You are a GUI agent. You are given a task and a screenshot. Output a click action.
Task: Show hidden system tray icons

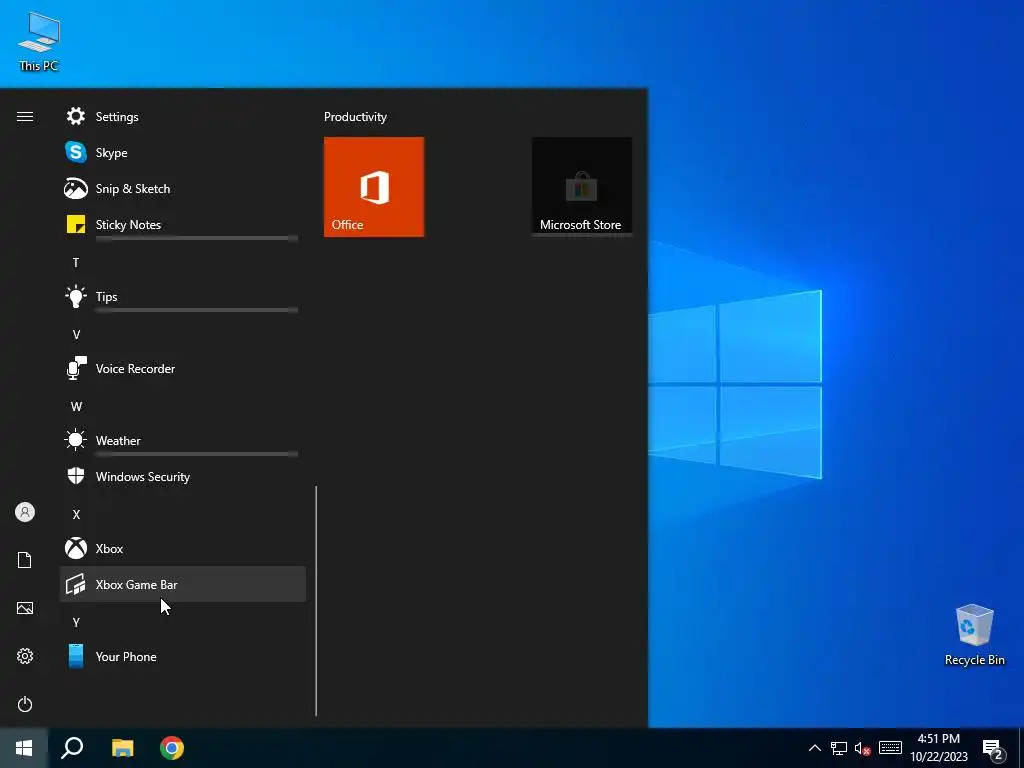[x=815, y=748]
